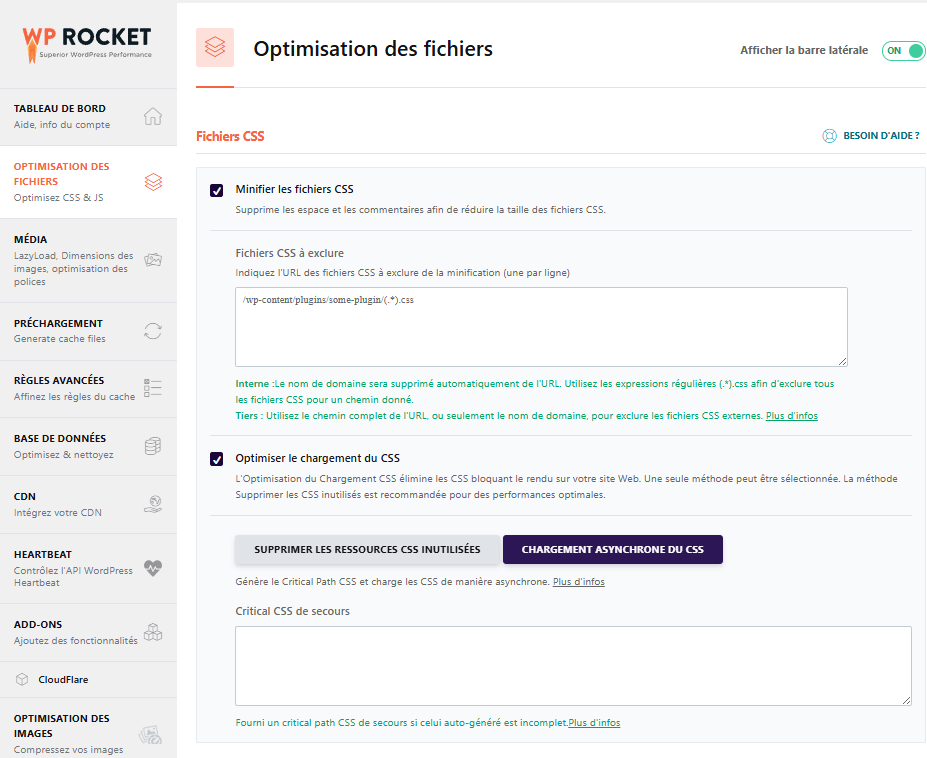Go to Base de données section
The image size is (927, 758).
88,446
